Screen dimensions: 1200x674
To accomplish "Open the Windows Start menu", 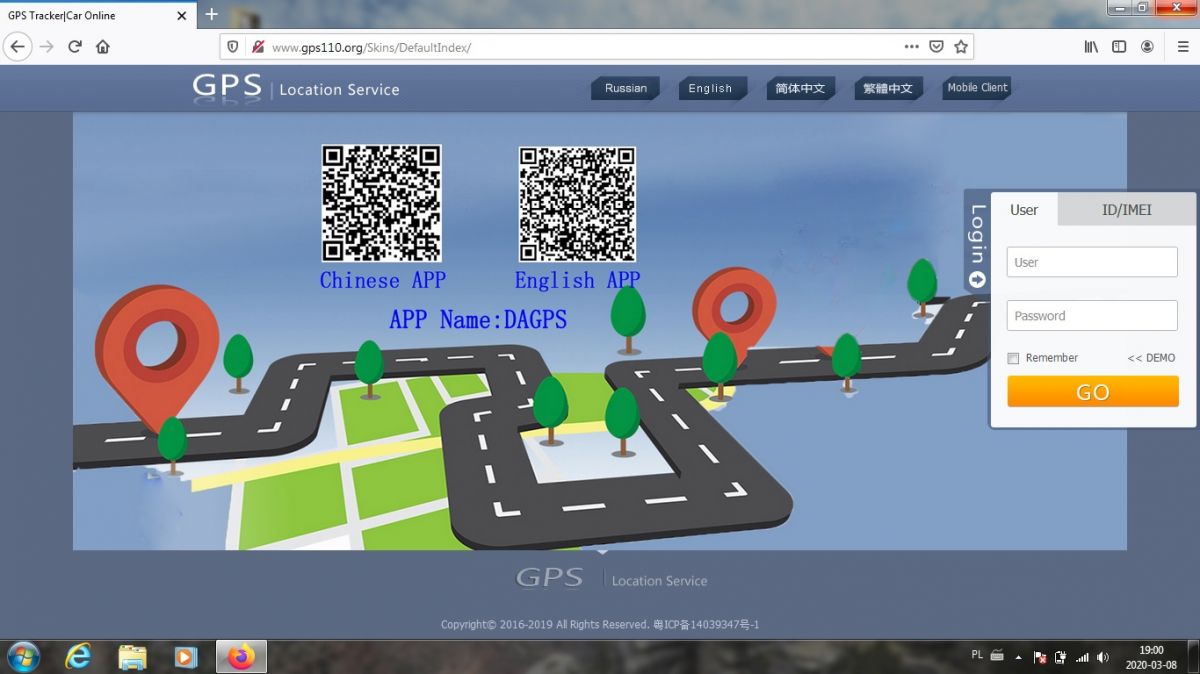I will pos(22,657).
